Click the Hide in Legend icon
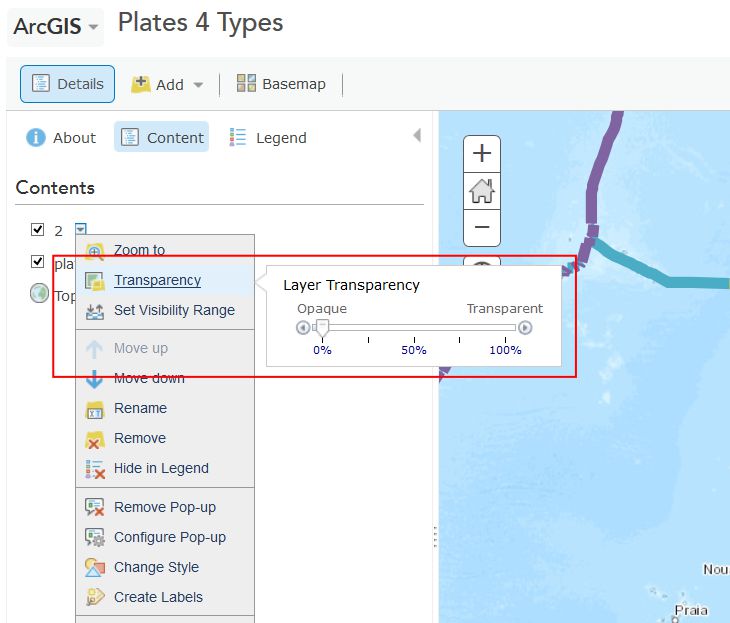Viewport: 730px width, 623px height. pyautogui.click(x=95, y=469)
